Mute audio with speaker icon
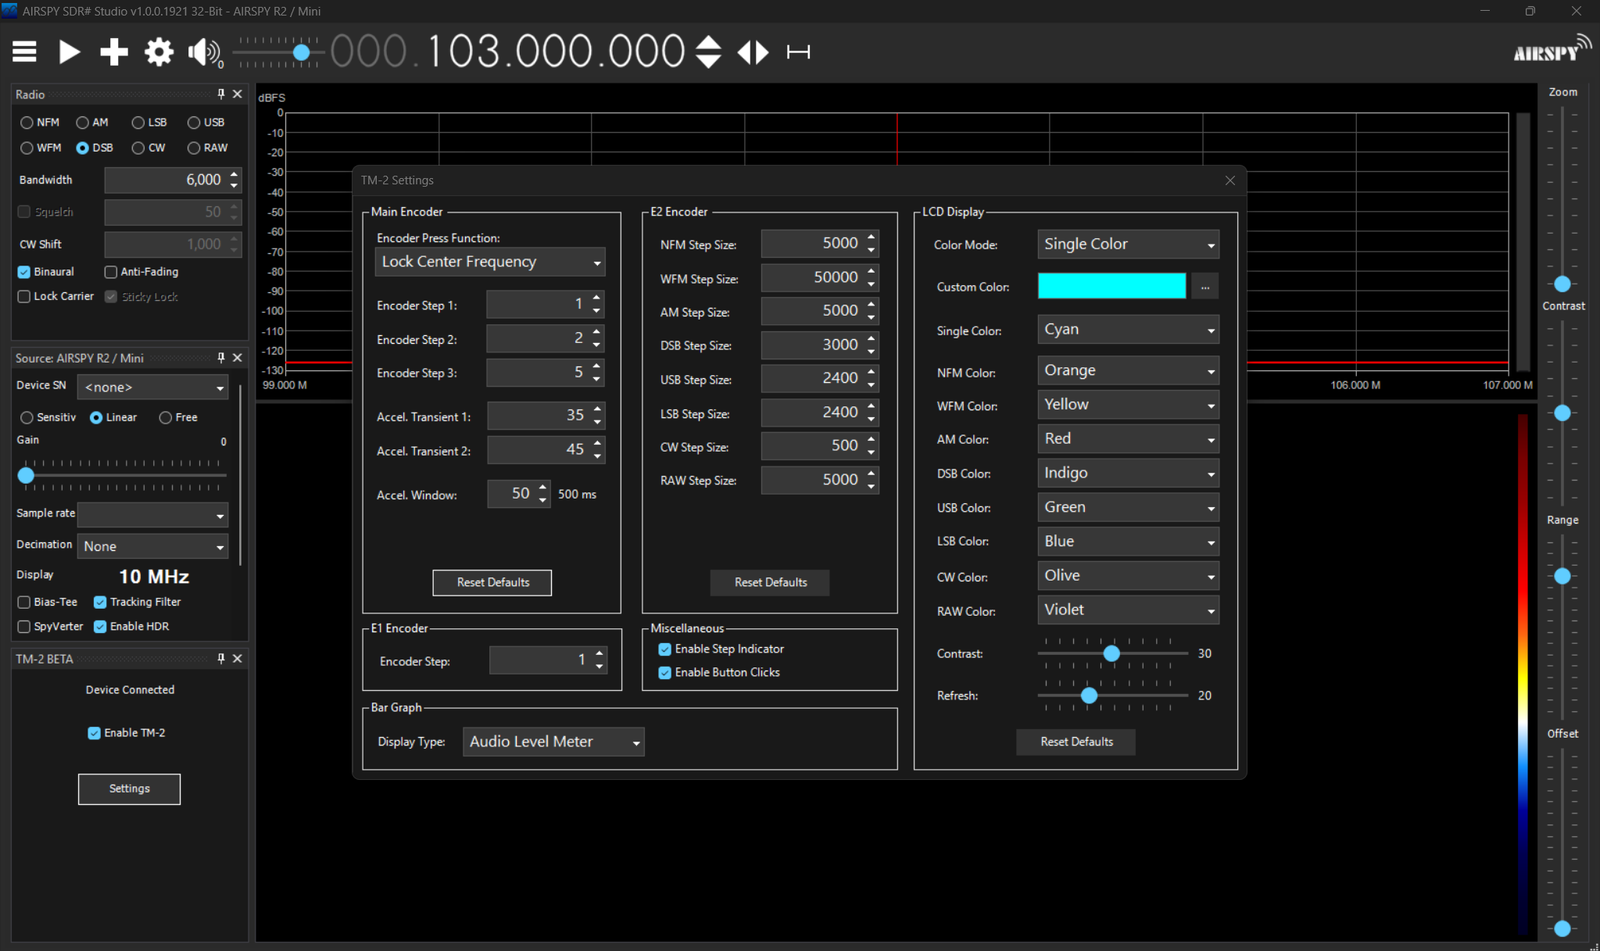The height and width of the screenshot is (951, 1600). (204, 52)
